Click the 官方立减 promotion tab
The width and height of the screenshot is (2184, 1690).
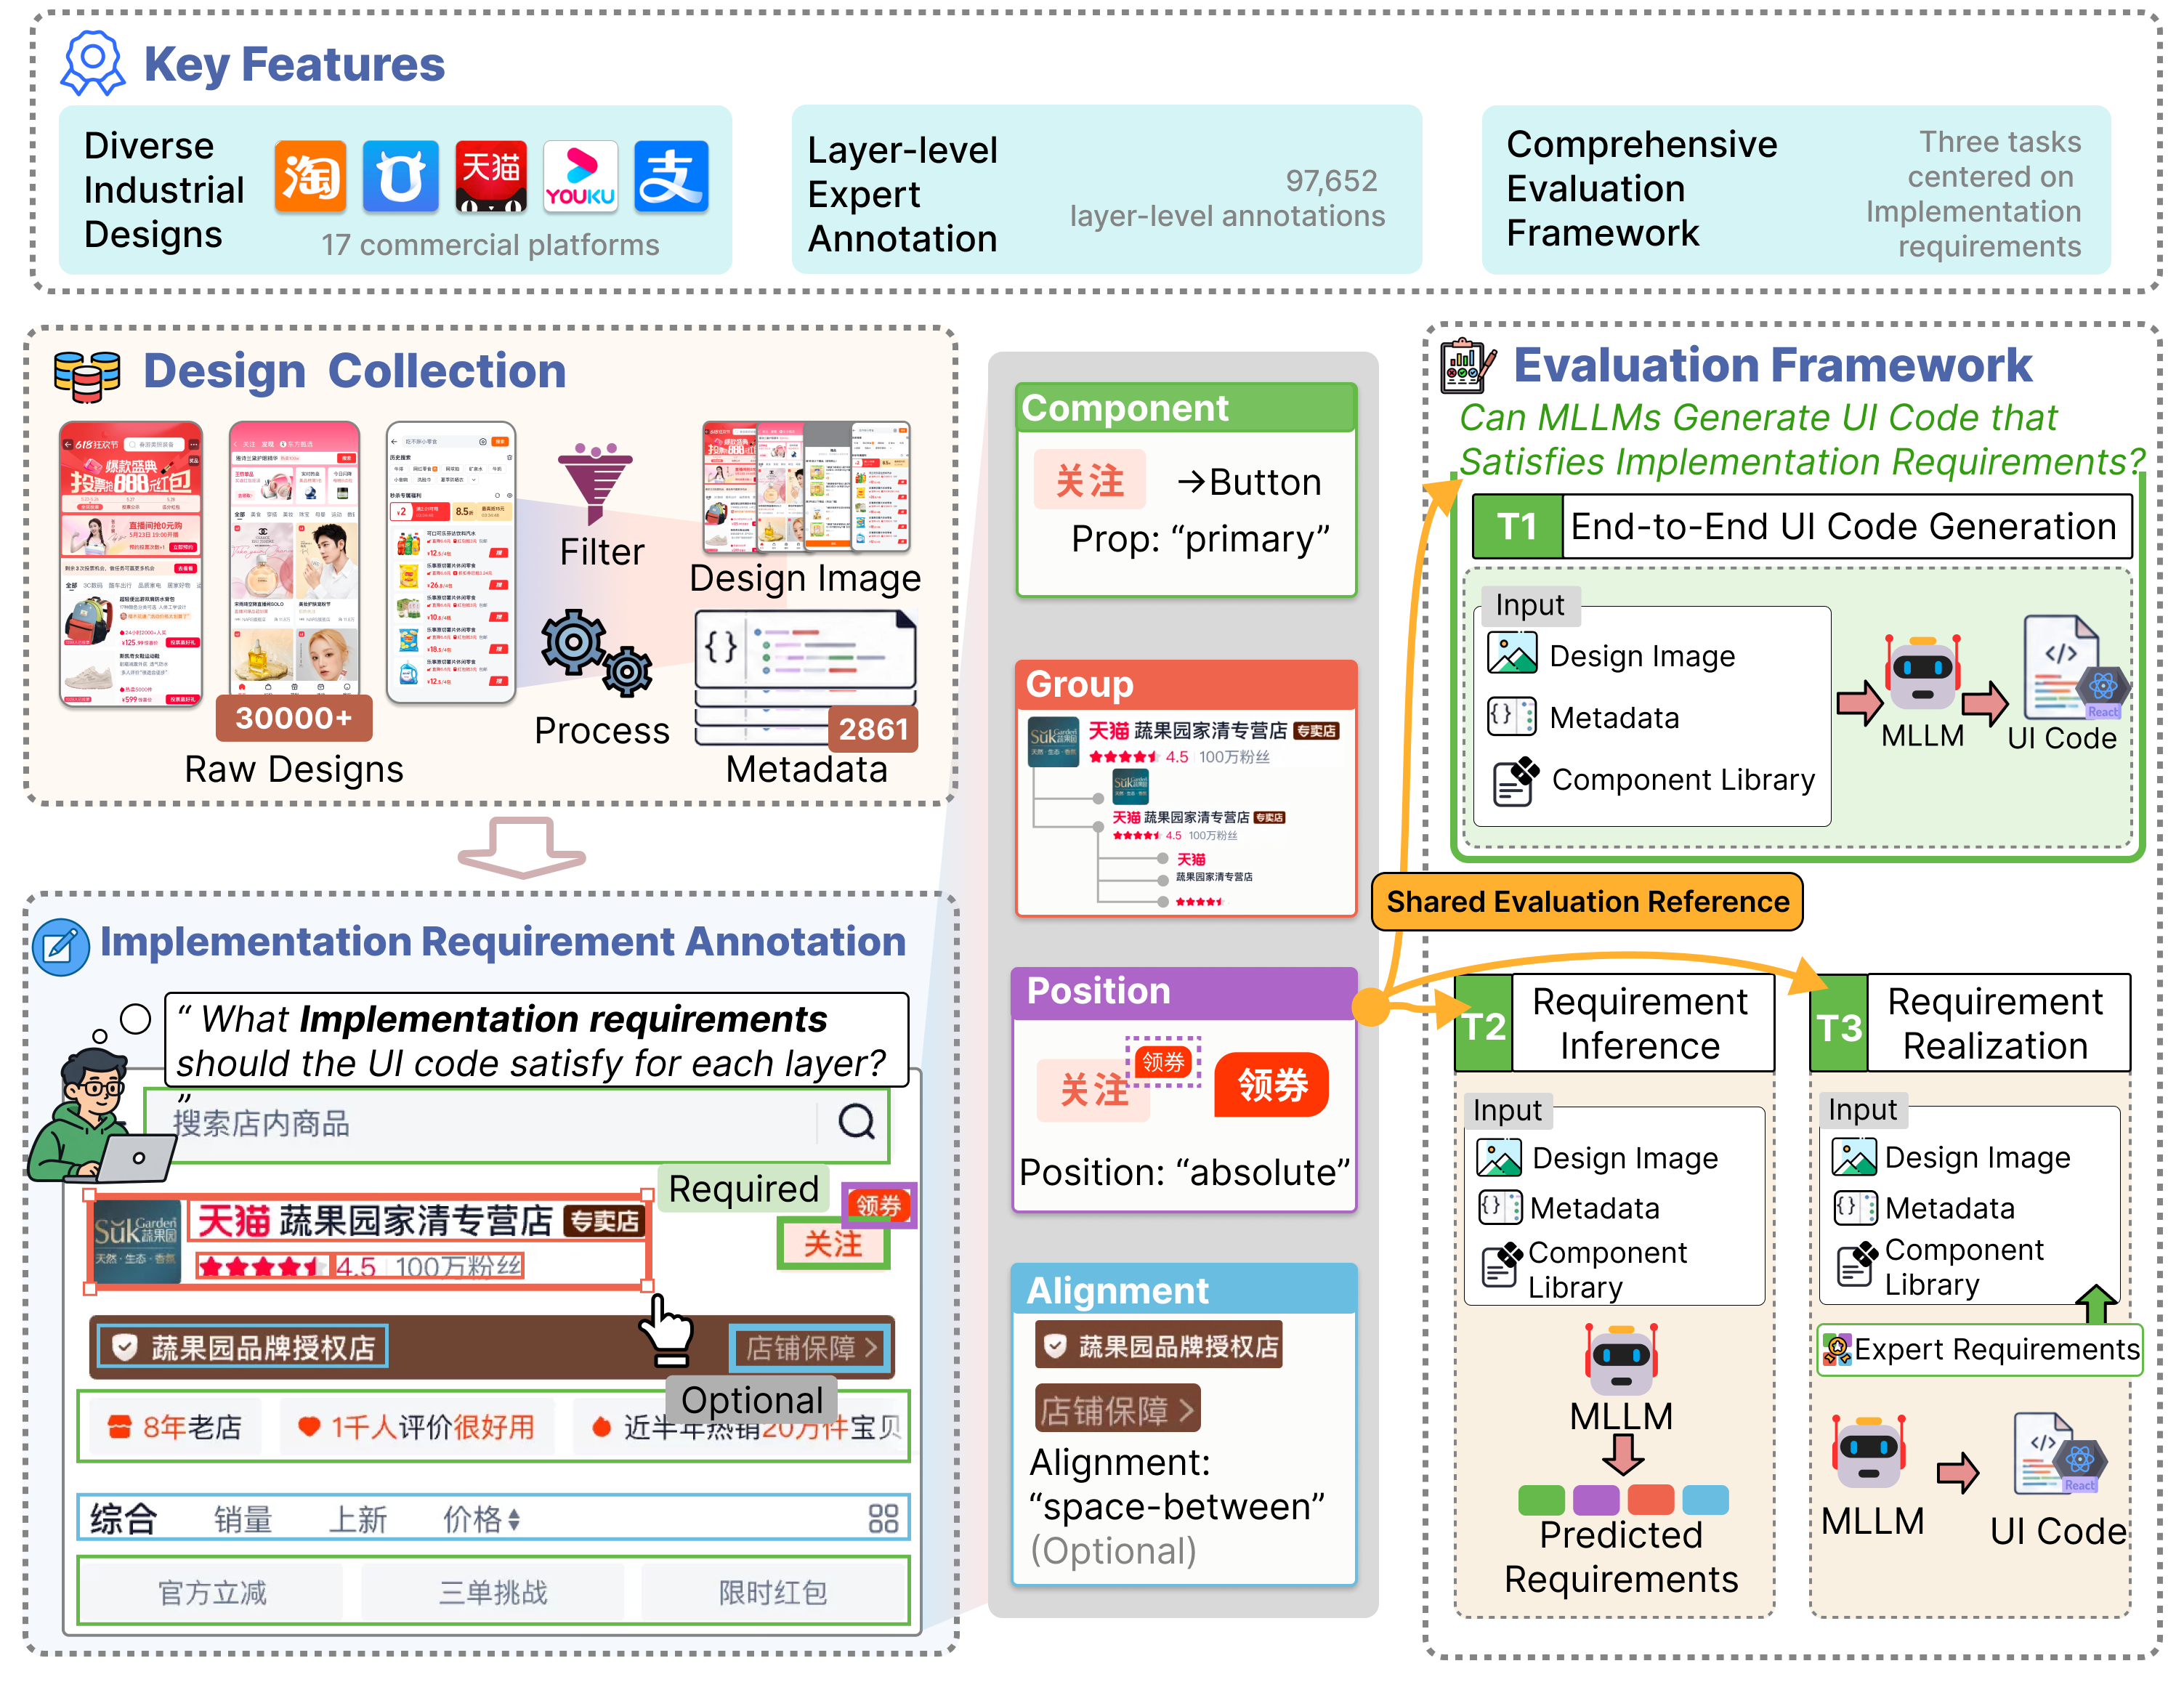(212, 1592)
